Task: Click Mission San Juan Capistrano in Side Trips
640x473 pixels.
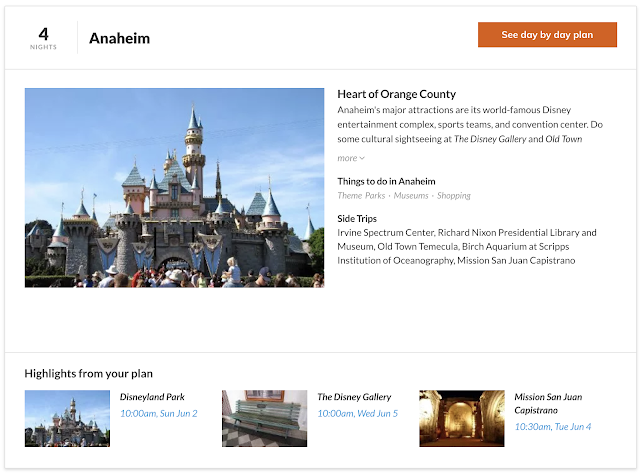Action: [516, 260]
